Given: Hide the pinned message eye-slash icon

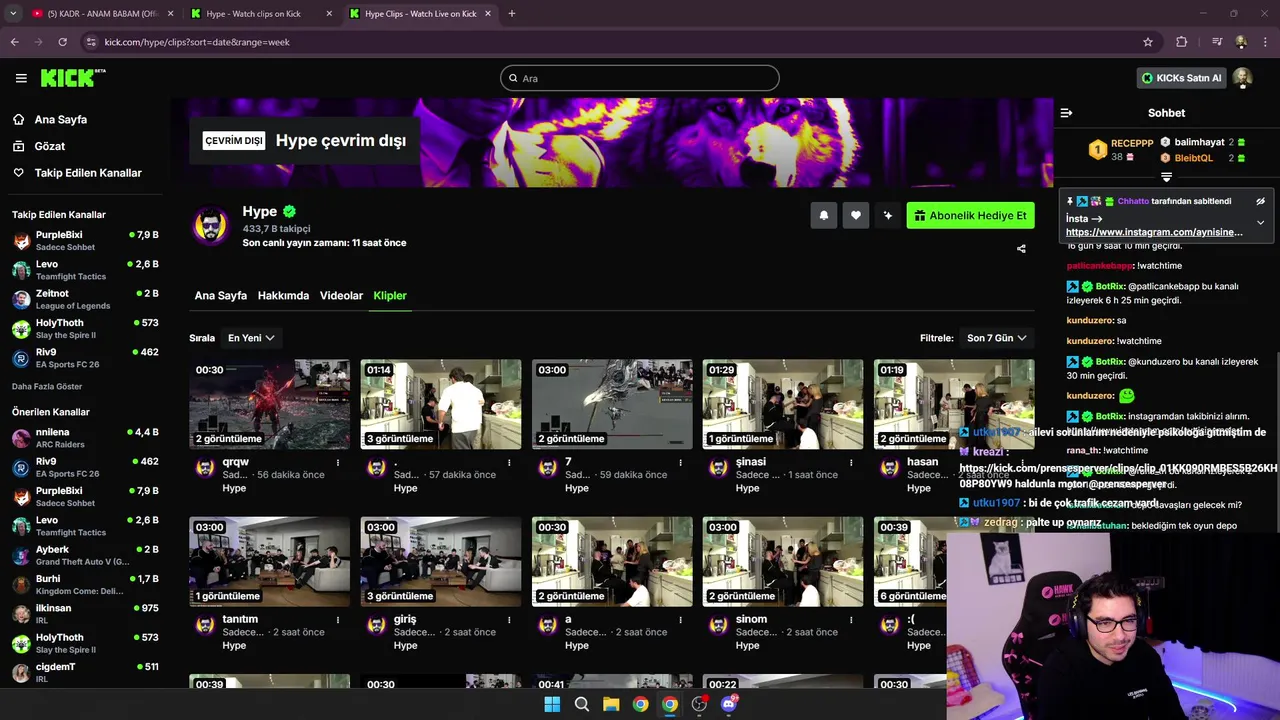Looking at the screenshot, I should point(1260,201).
